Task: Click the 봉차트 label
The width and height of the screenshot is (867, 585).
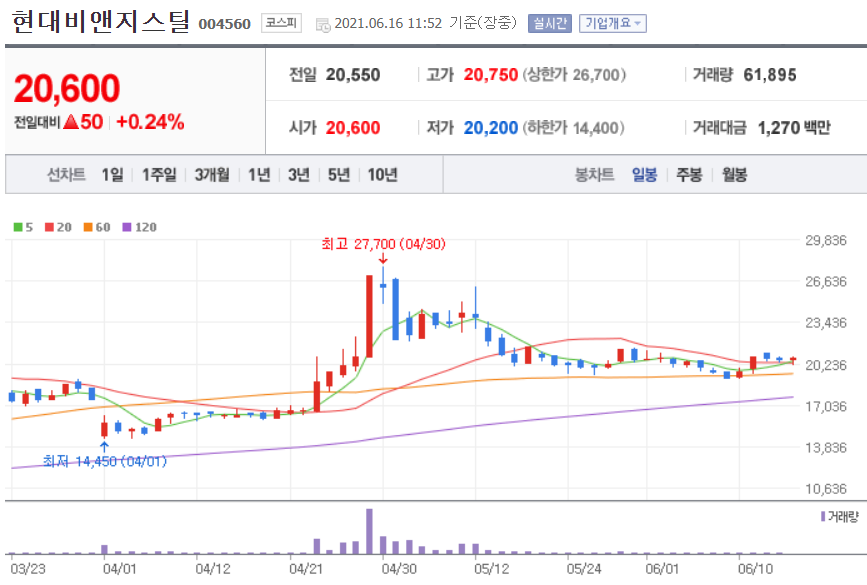Action: pyautogui.click(x=594, y=175)
